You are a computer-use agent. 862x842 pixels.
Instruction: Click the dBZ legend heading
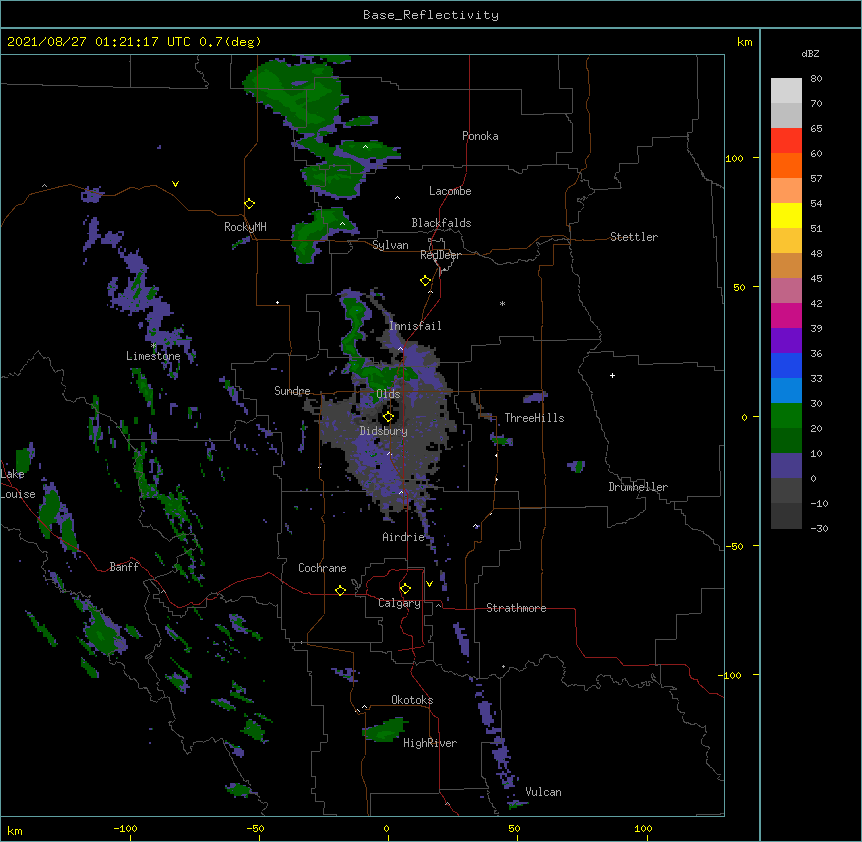pos(810,53)
